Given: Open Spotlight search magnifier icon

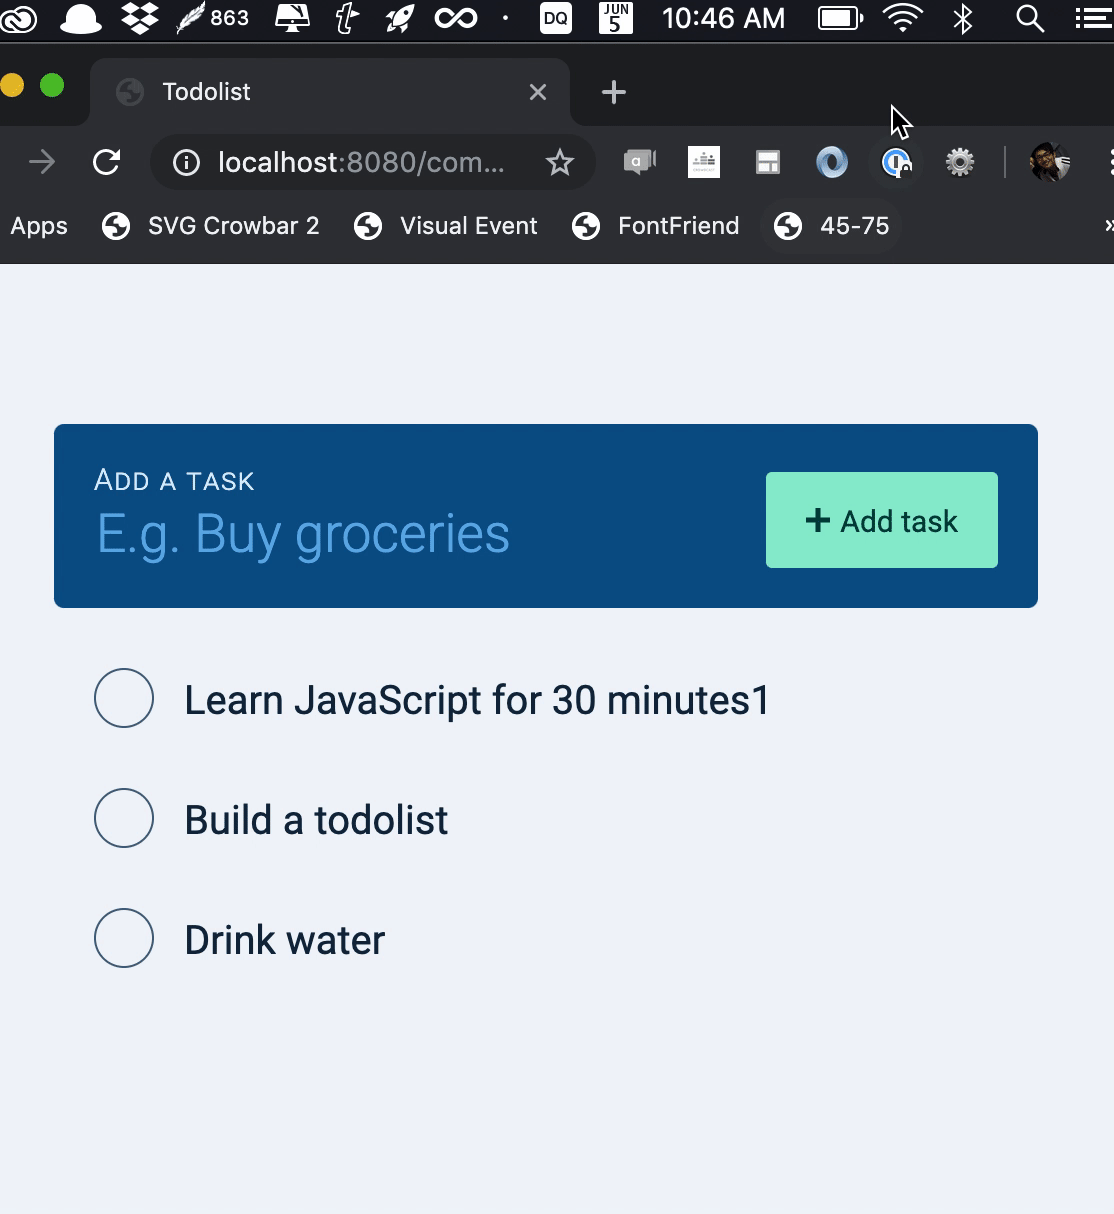Looking at the screenshot, I should [1029, 18].
